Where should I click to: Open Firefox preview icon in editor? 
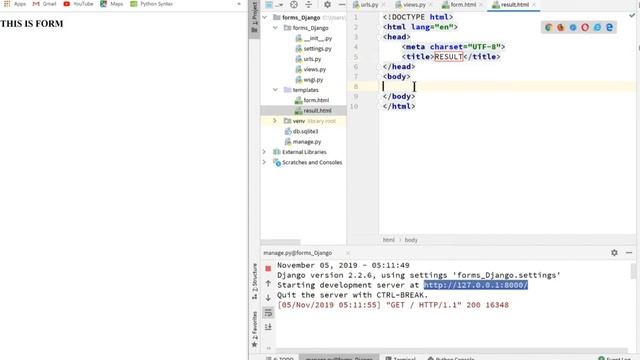tap(560, 27)
